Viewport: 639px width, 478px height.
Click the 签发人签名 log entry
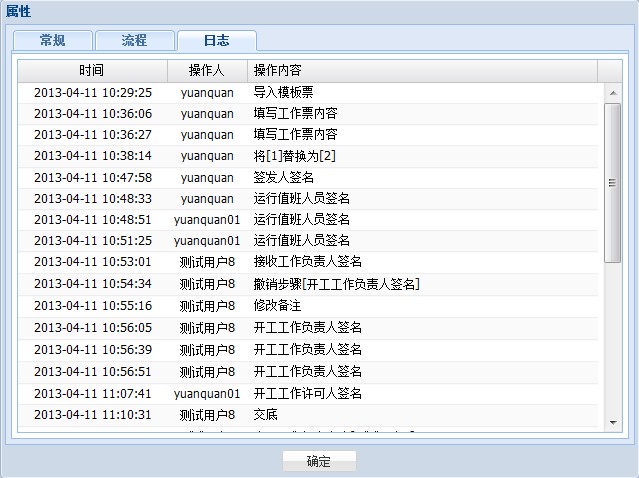click(284, 177)
